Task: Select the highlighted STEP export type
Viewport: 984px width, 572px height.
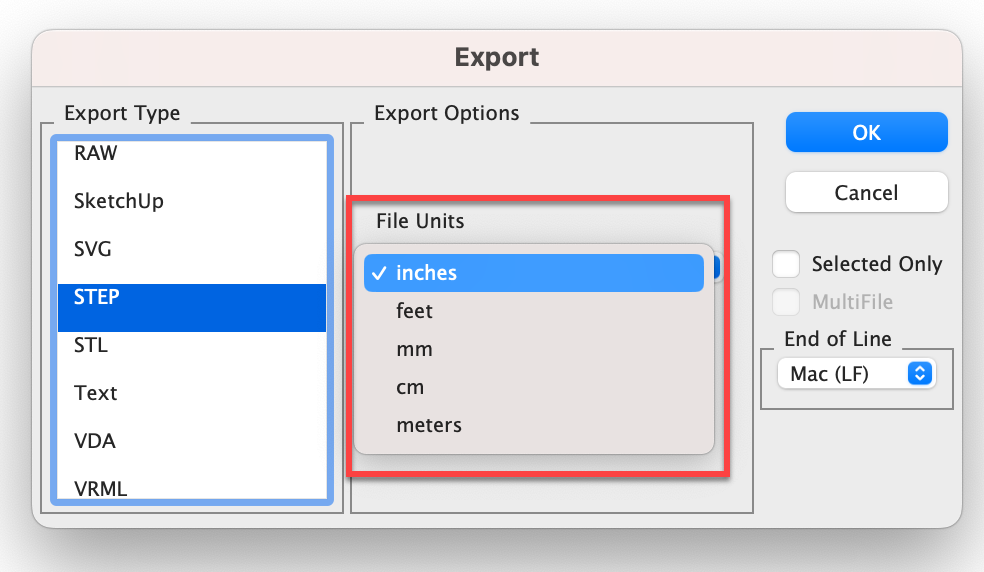Action: point(191,308)
